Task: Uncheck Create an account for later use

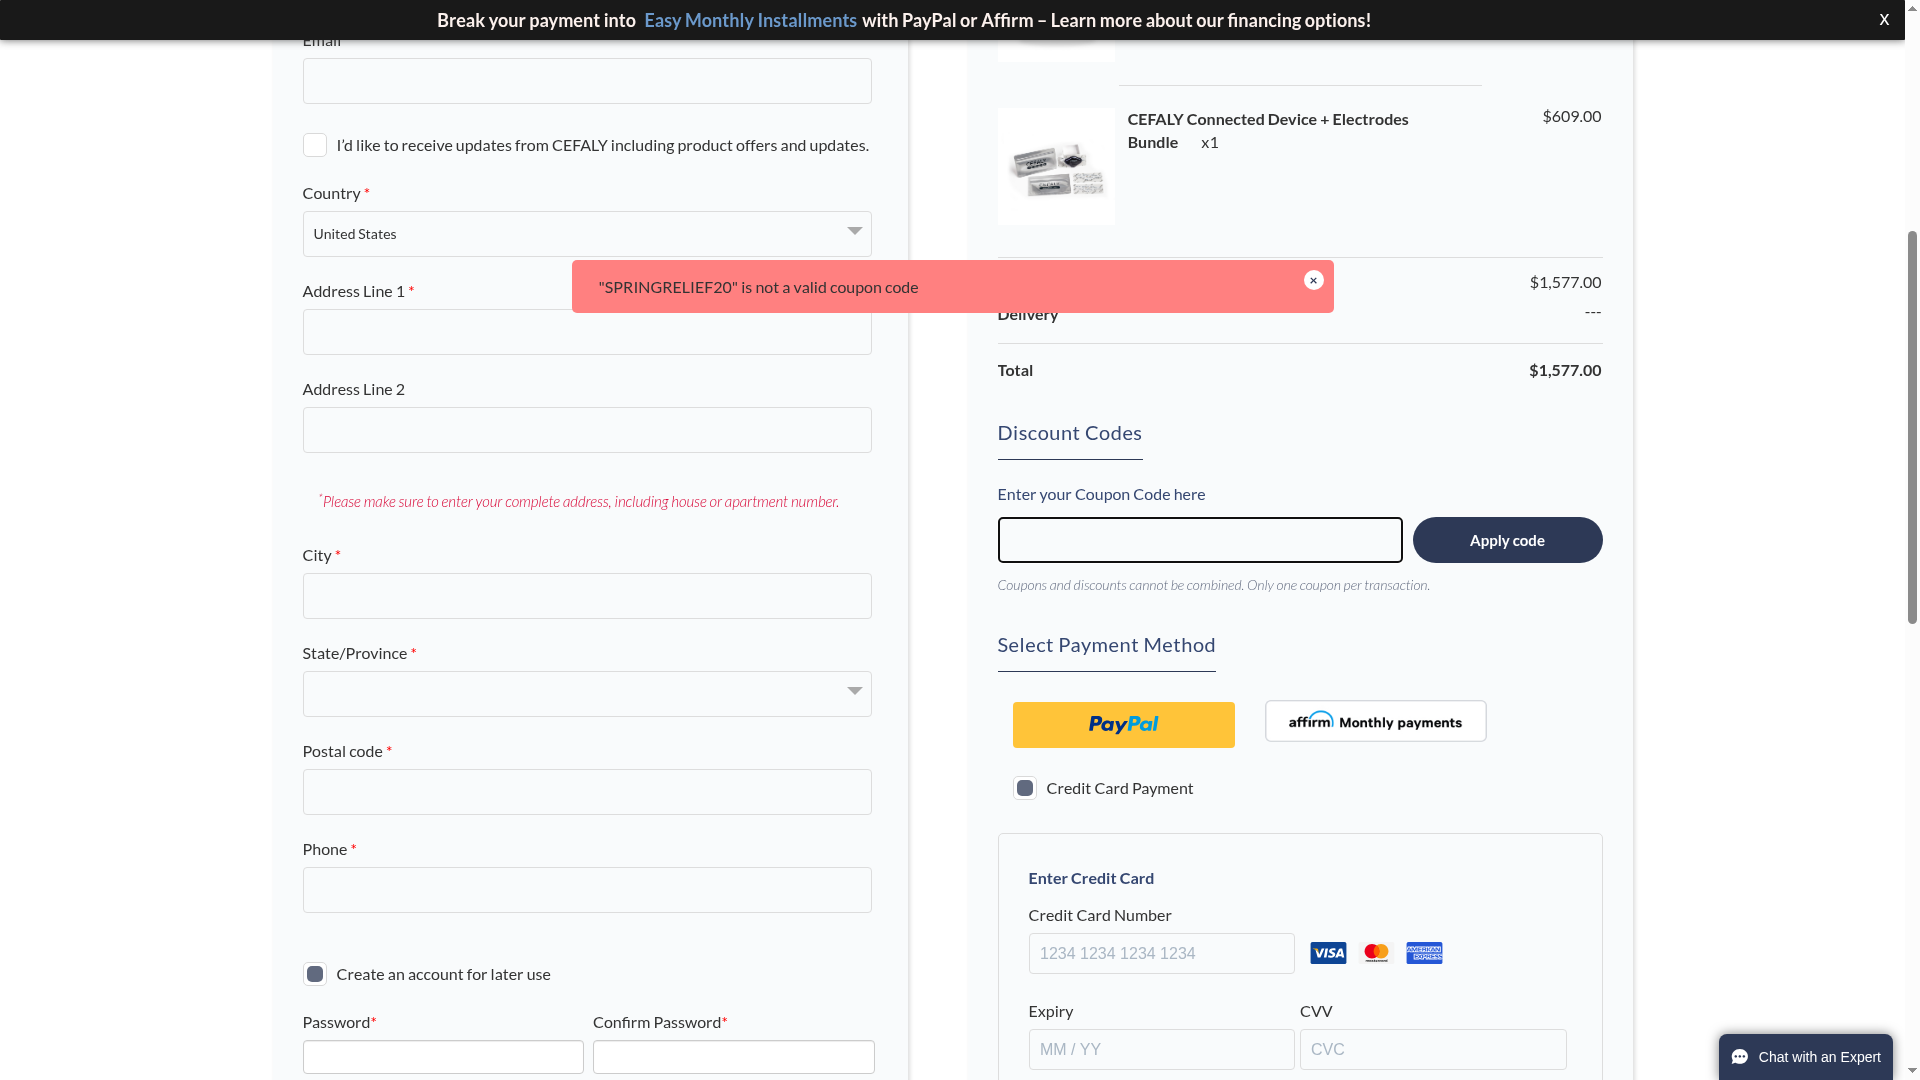Action: pyautogui.click(x=314, y=974)
